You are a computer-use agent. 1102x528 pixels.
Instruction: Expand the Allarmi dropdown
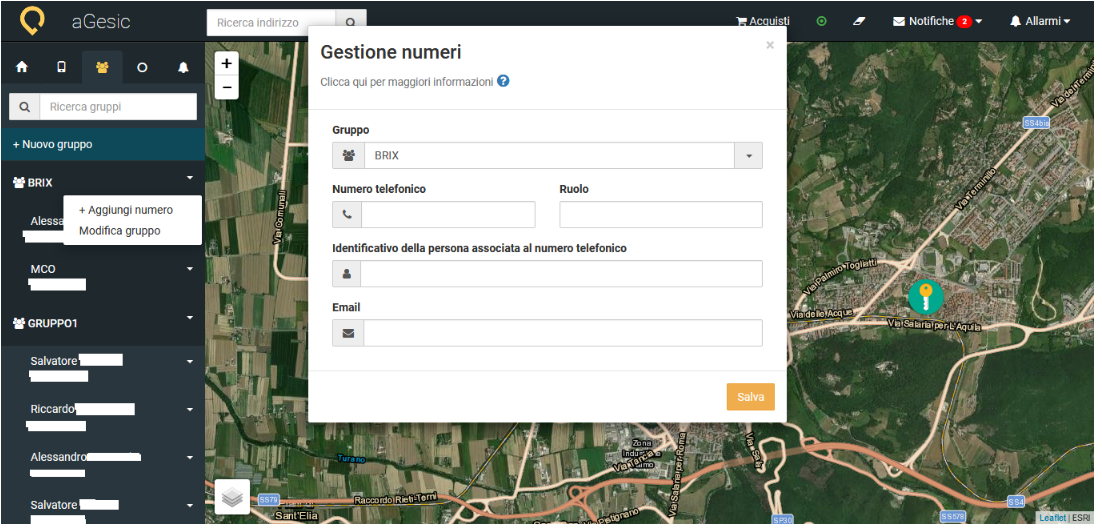click(x=1040, y=21)
